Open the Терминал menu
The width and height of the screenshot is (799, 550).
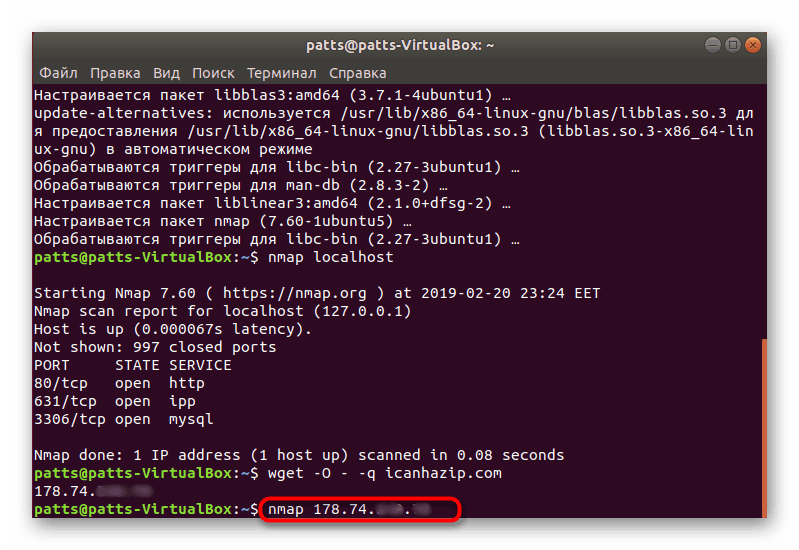(282, 73)
